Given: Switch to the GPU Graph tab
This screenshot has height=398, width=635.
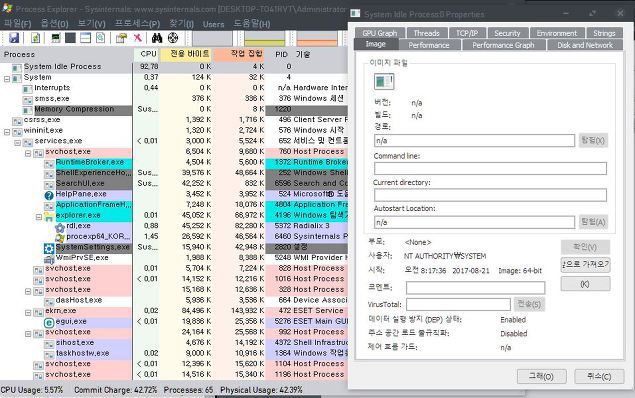Looking at the screenshot, I should [x=379, y=33].
